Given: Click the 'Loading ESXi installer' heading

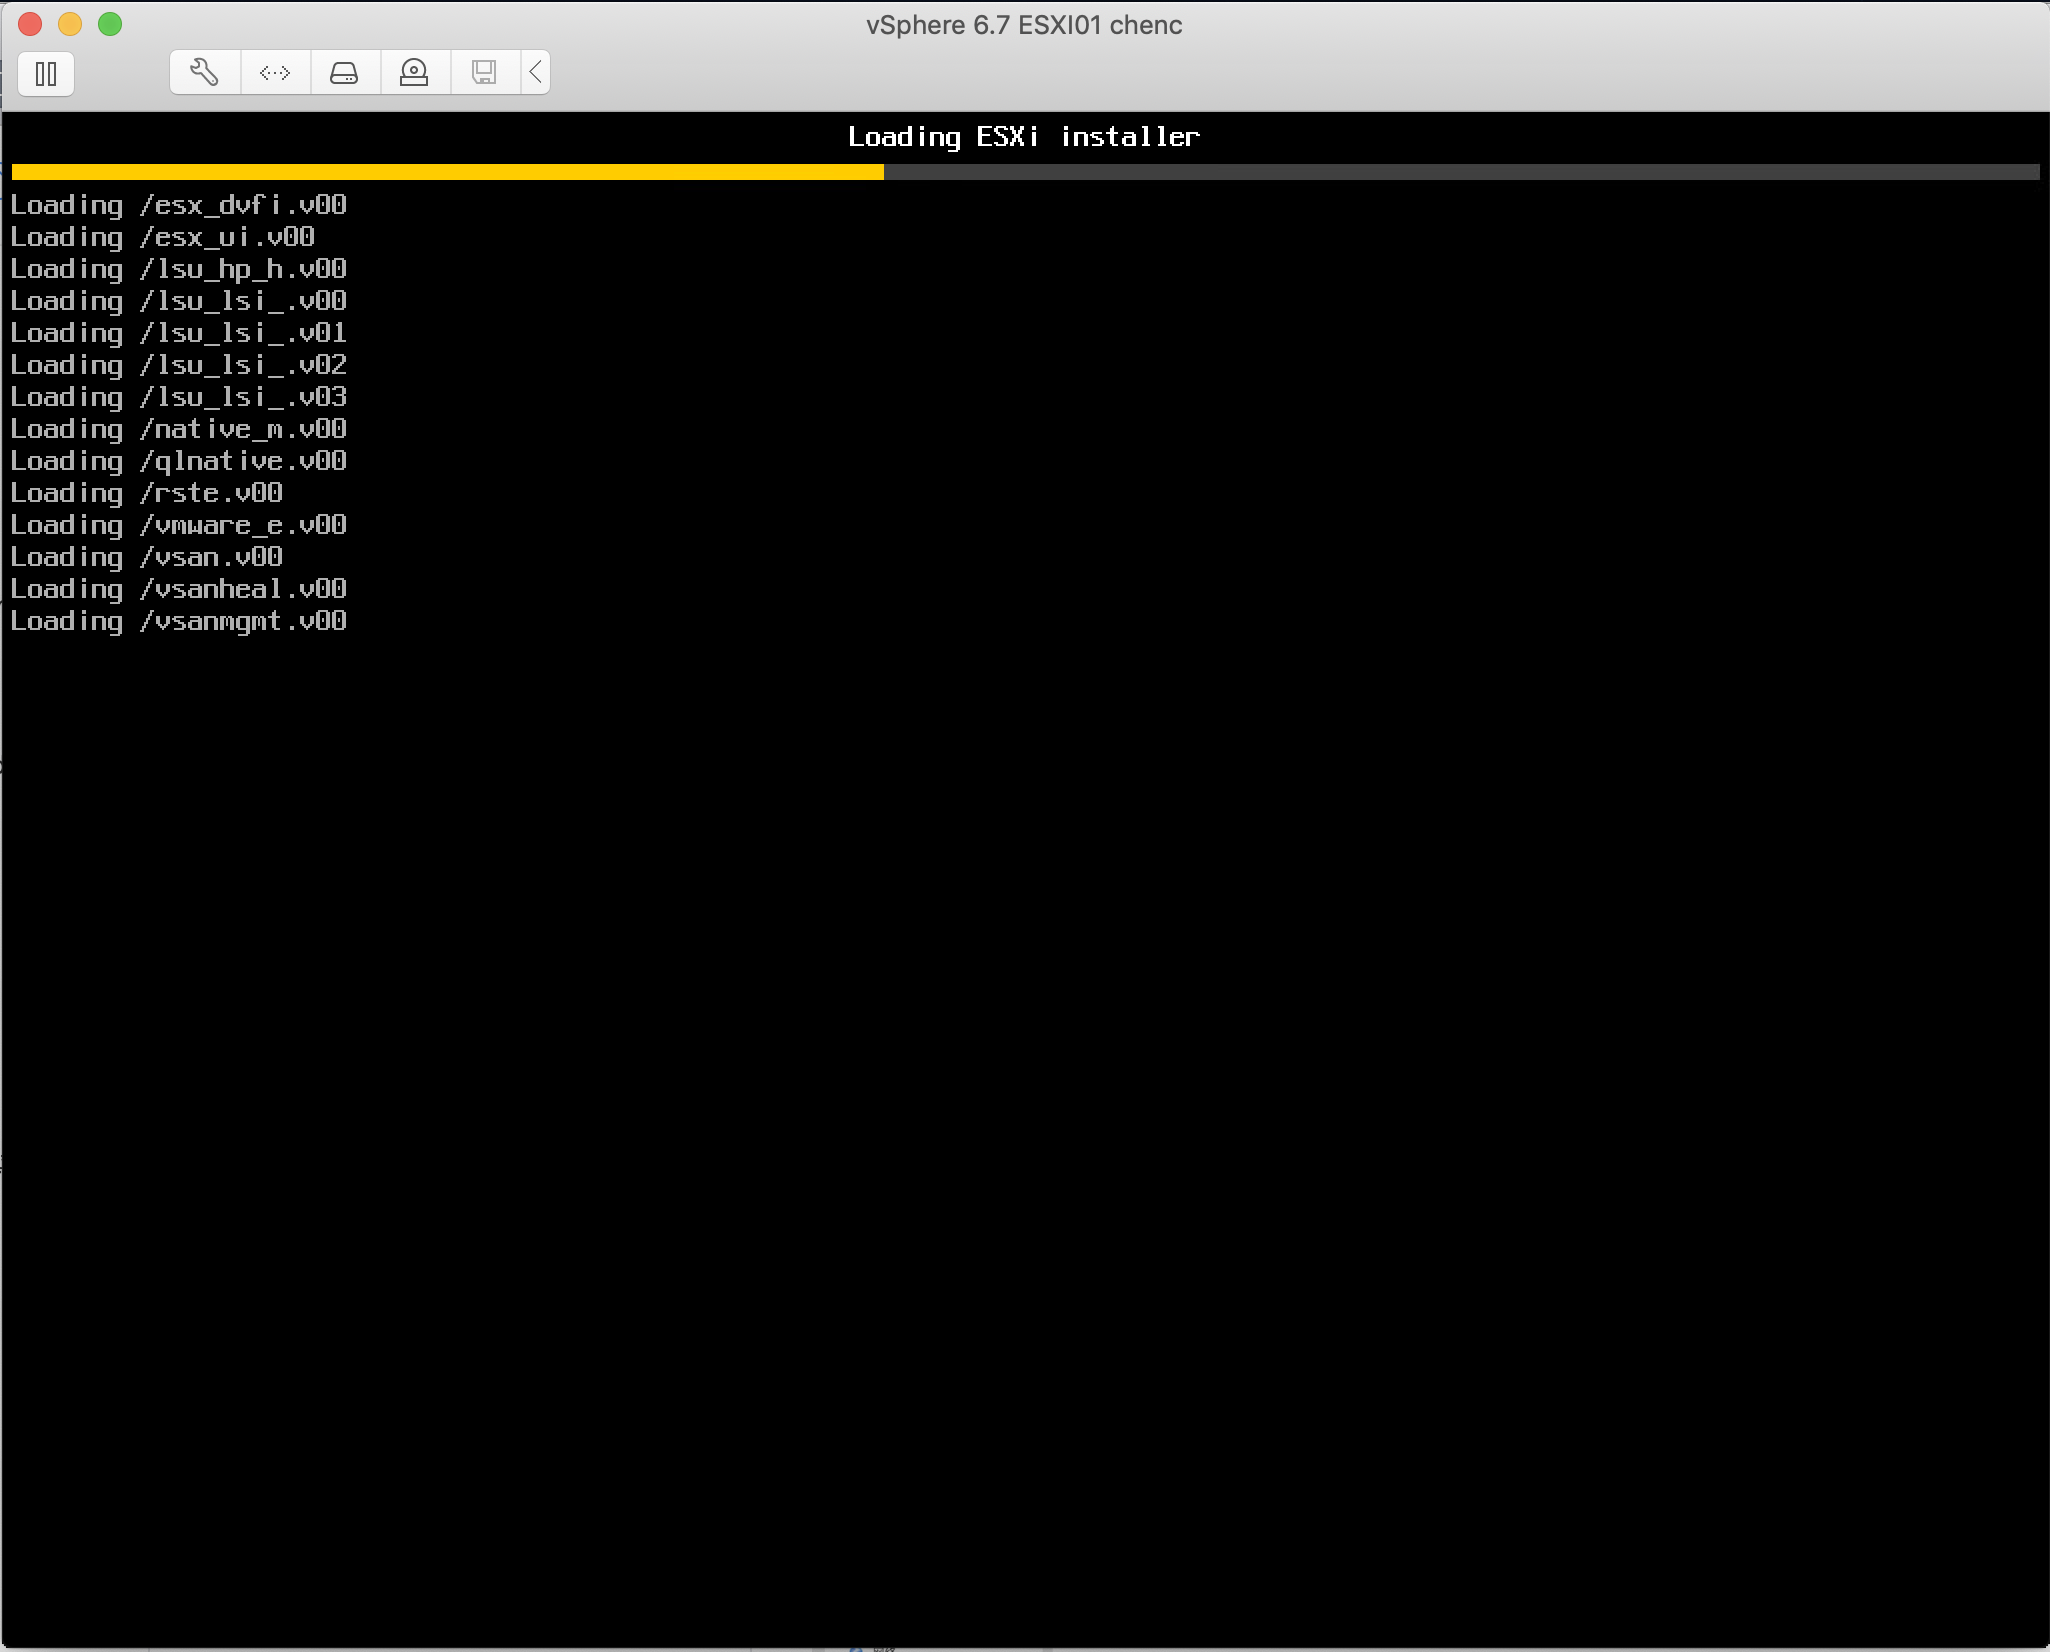Looking at the screenshot, I should pos(1024,137).
